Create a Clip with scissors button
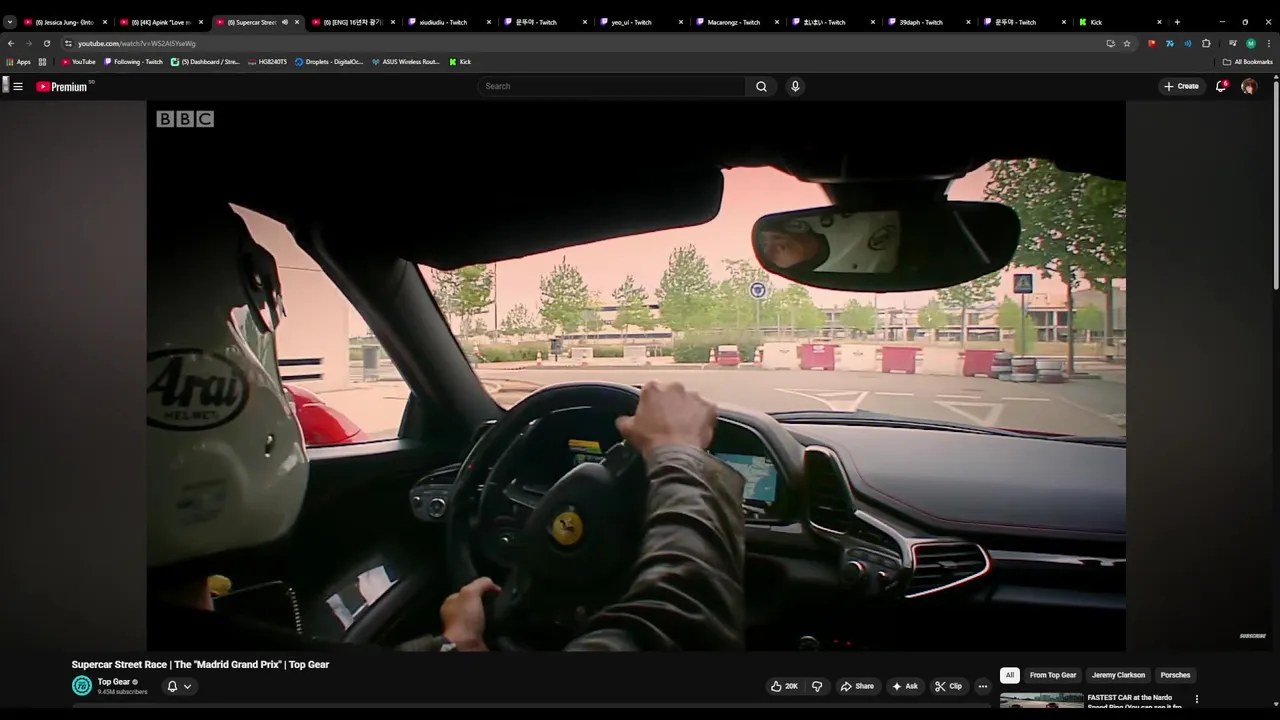The image size is (1280, 720). click(948, 686)
